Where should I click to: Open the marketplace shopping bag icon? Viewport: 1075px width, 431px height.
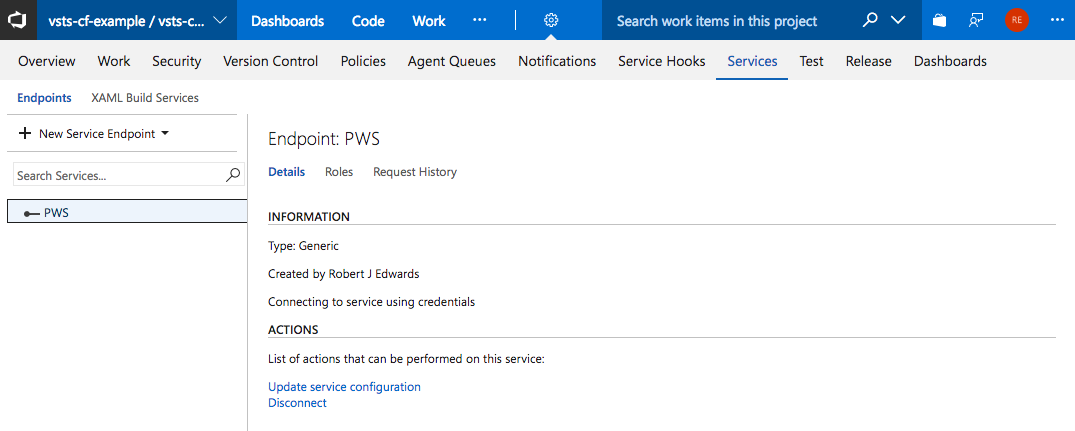939,20
